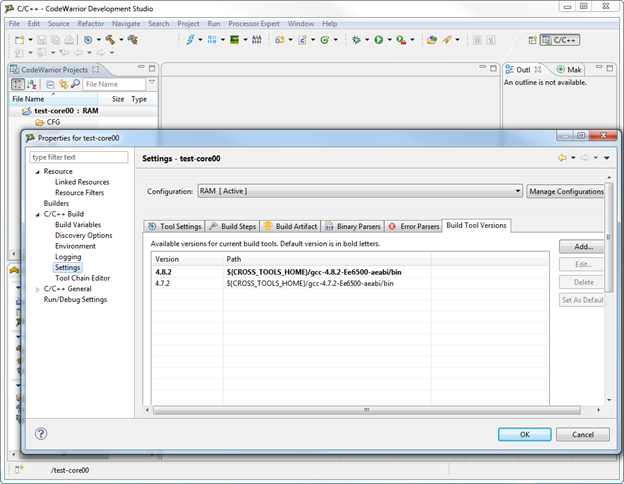Select Tool Chain Editor in properties tree

click(x=82, y=278)
